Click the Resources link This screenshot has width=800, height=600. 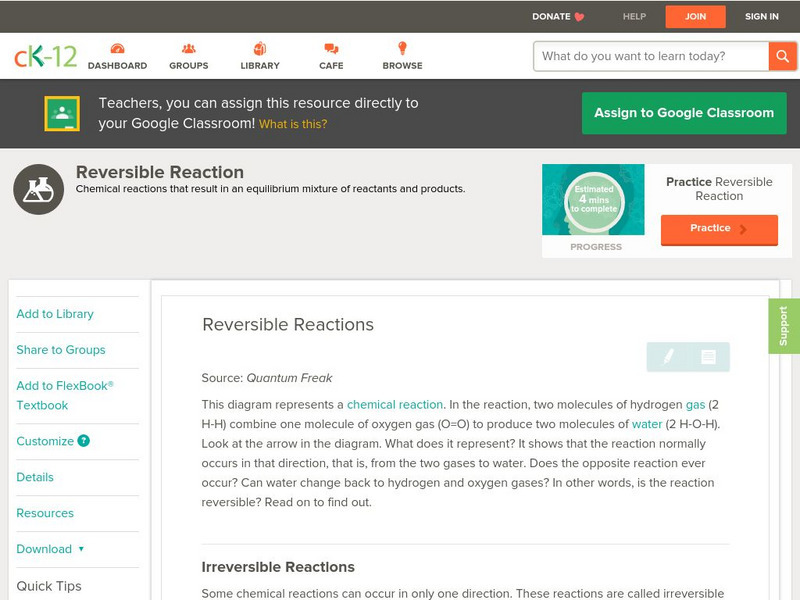click(x=45, y=513)
